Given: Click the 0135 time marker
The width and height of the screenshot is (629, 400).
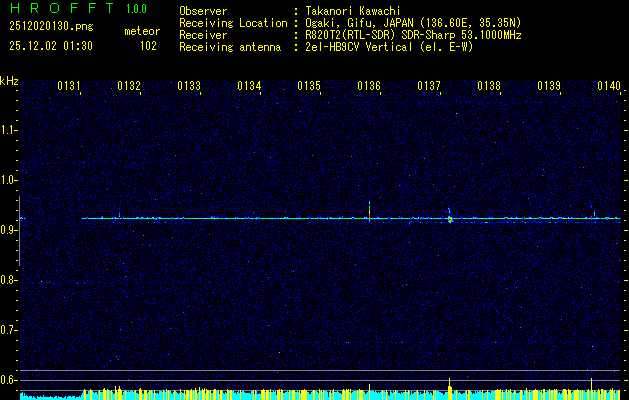Looking at the screenshot, I should pos(309,86).
